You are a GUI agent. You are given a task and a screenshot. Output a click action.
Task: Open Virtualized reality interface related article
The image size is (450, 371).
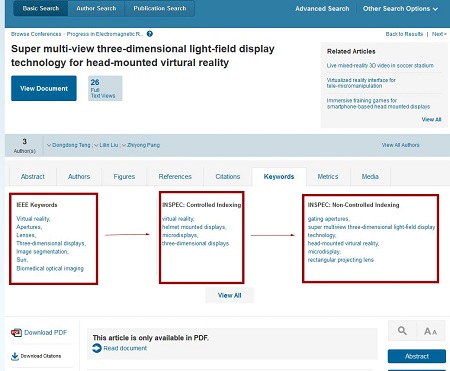click(x=361, y=83)
